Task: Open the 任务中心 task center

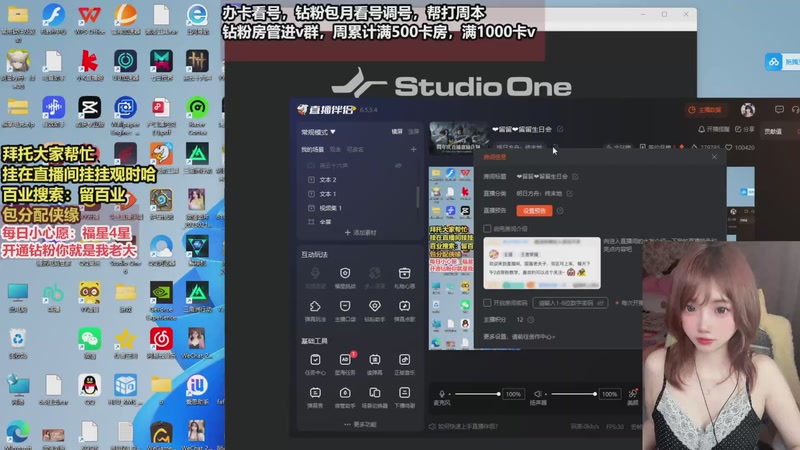Action: pos(315,364)
